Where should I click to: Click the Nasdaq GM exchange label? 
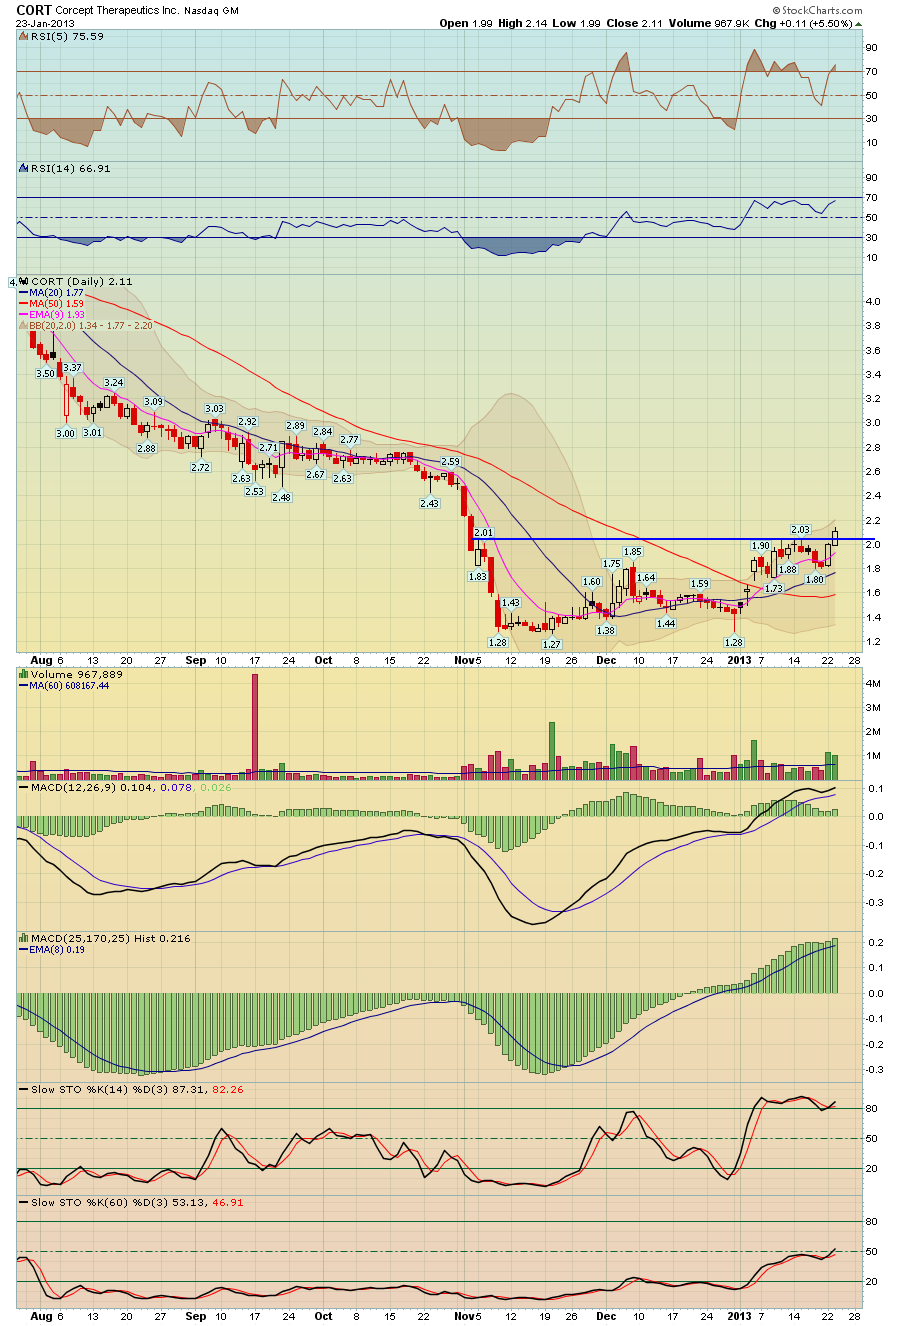[x=211, y=10]
